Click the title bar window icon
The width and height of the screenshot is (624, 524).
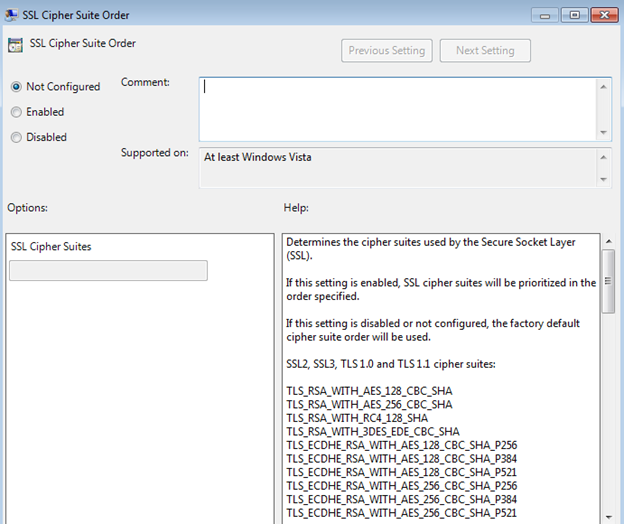[x=11, y=15]
